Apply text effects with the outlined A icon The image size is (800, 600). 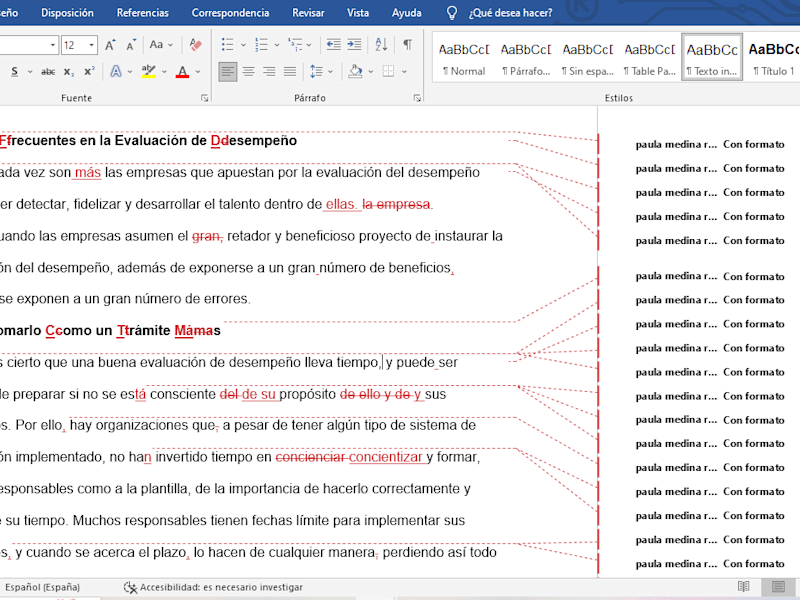pos(116,72)
